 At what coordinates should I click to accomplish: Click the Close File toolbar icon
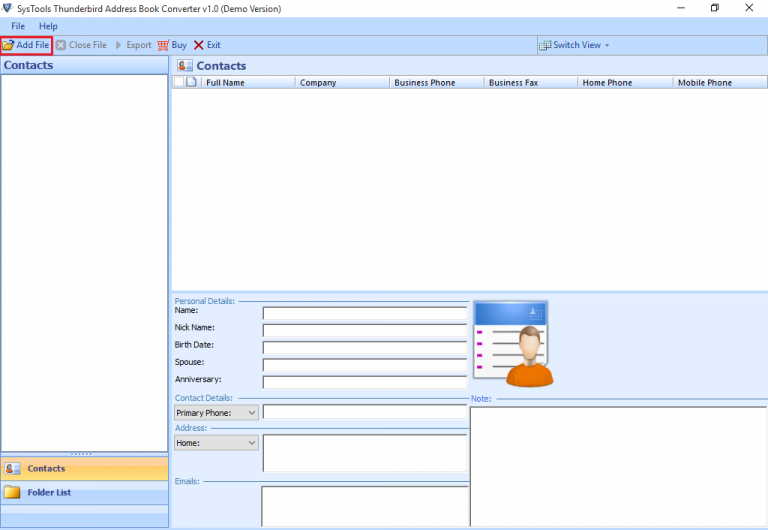click(61, 45)
